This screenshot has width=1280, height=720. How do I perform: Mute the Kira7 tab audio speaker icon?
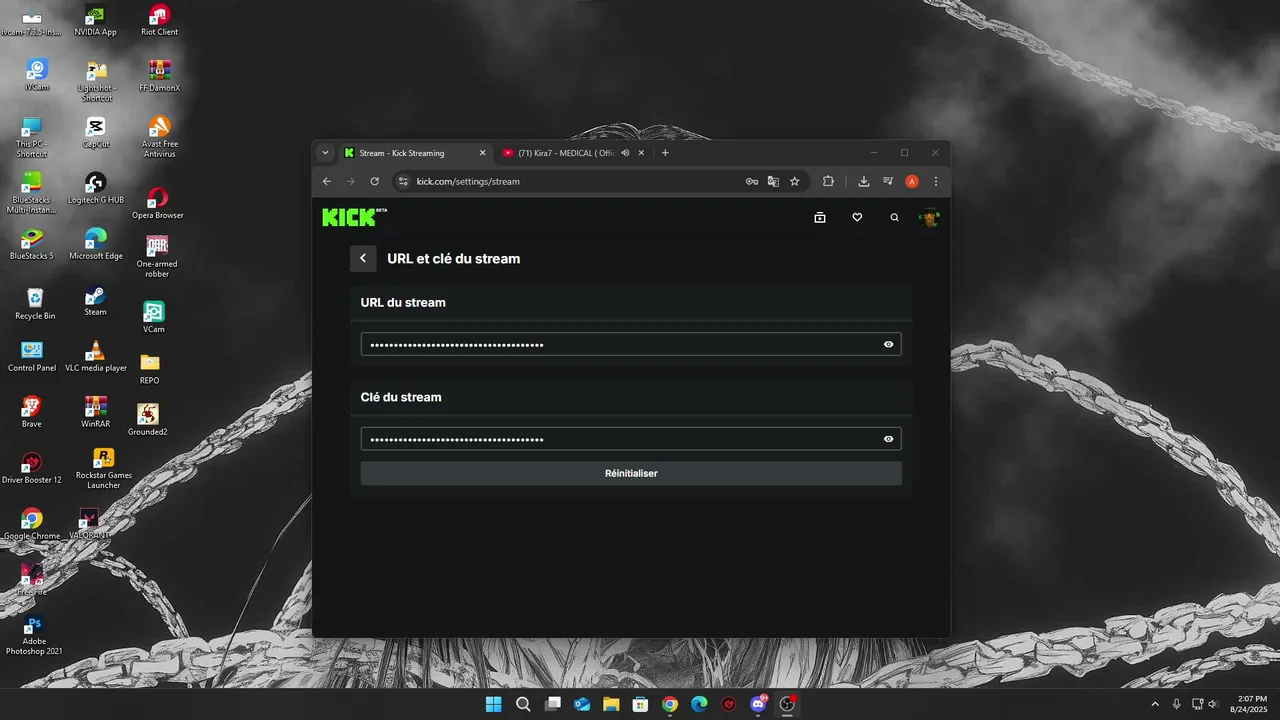625,153
